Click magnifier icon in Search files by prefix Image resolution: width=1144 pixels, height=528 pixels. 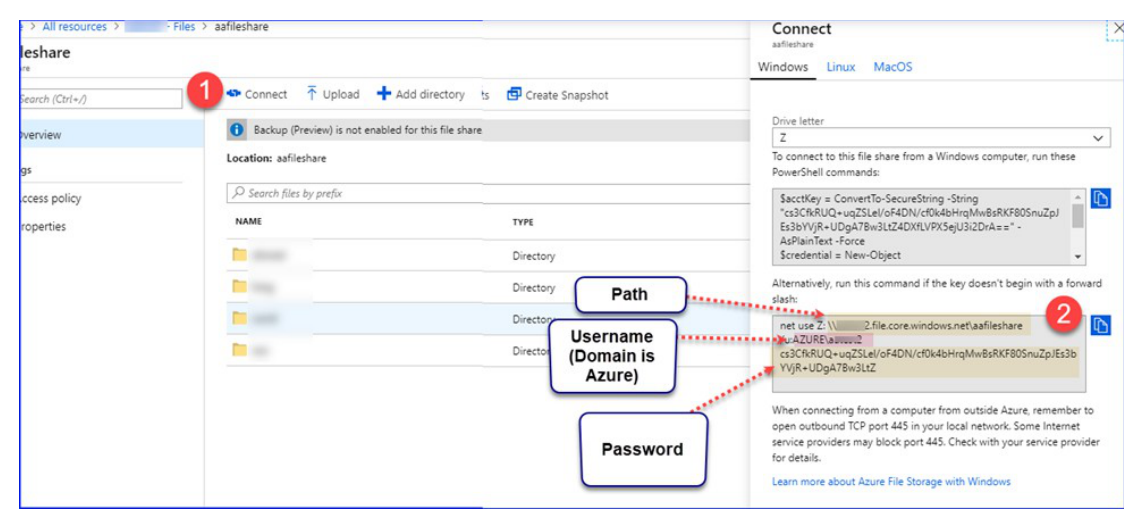pos(238,193)
